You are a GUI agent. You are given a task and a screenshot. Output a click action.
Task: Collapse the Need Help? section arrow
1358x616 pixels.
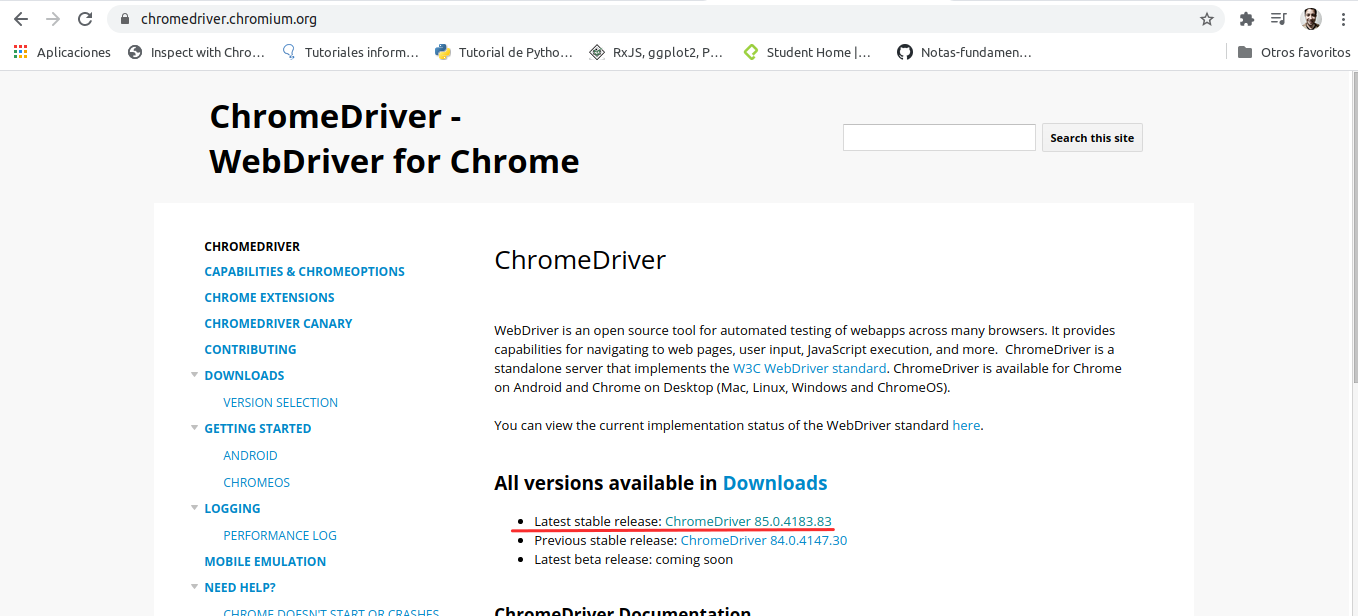click(x=194, y=587)
